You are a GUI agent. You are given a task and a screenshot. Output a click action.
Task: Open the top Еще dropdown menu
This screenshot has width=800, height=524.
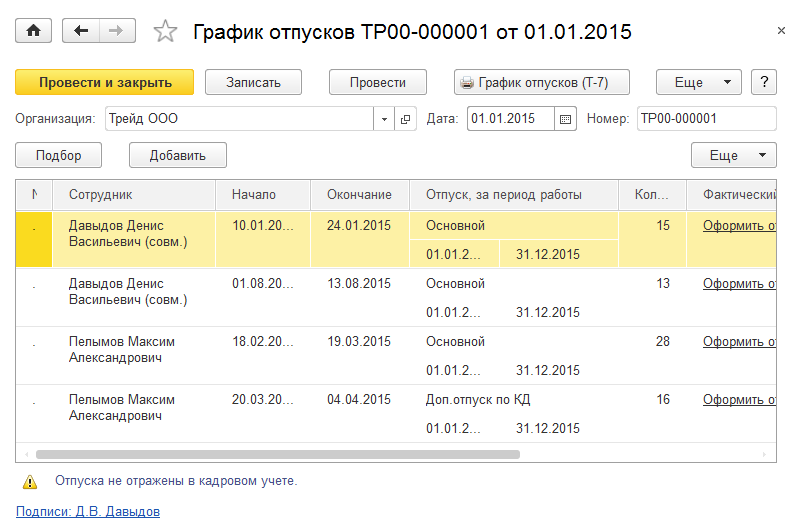[698, 82]
